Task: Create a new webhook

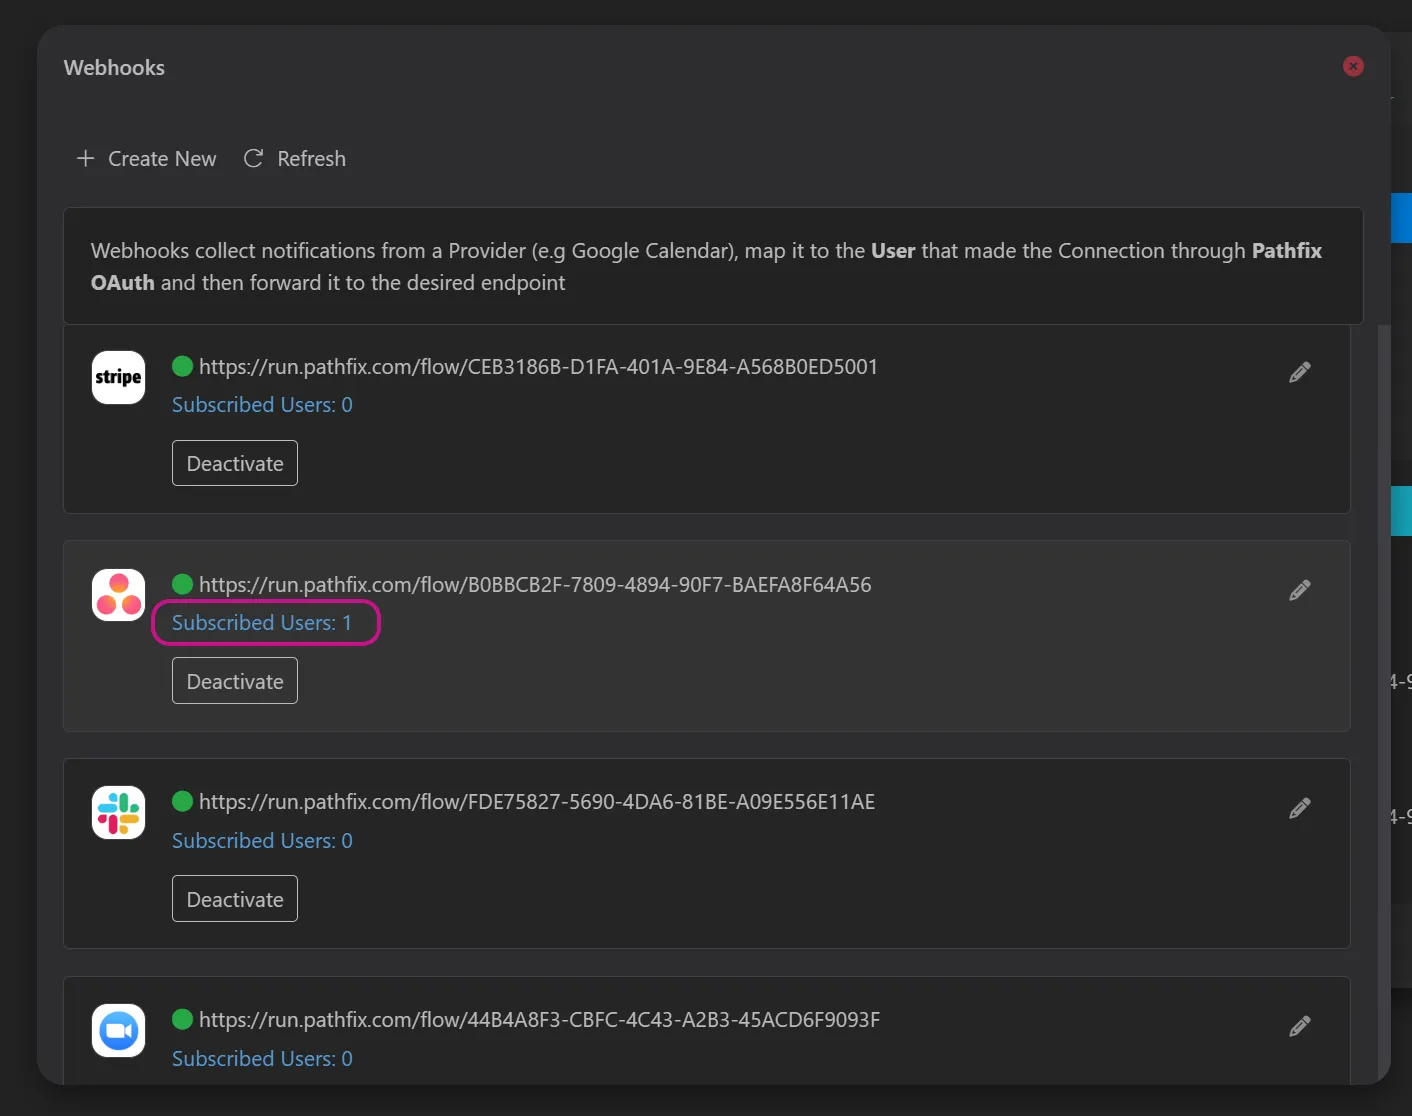Action: point(146,159)
